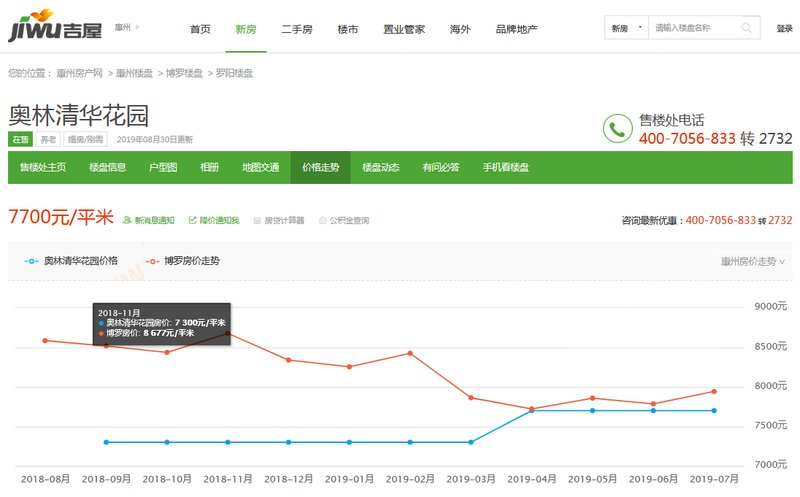
Task: Click the orange 2018-11月 data point
Action: [228, 334]
